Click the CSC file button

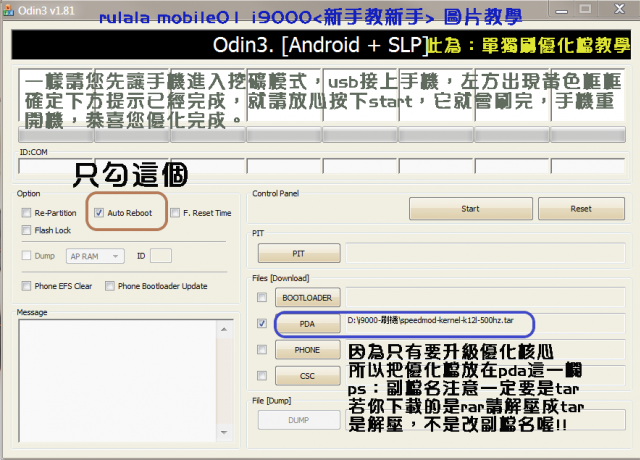307,376
